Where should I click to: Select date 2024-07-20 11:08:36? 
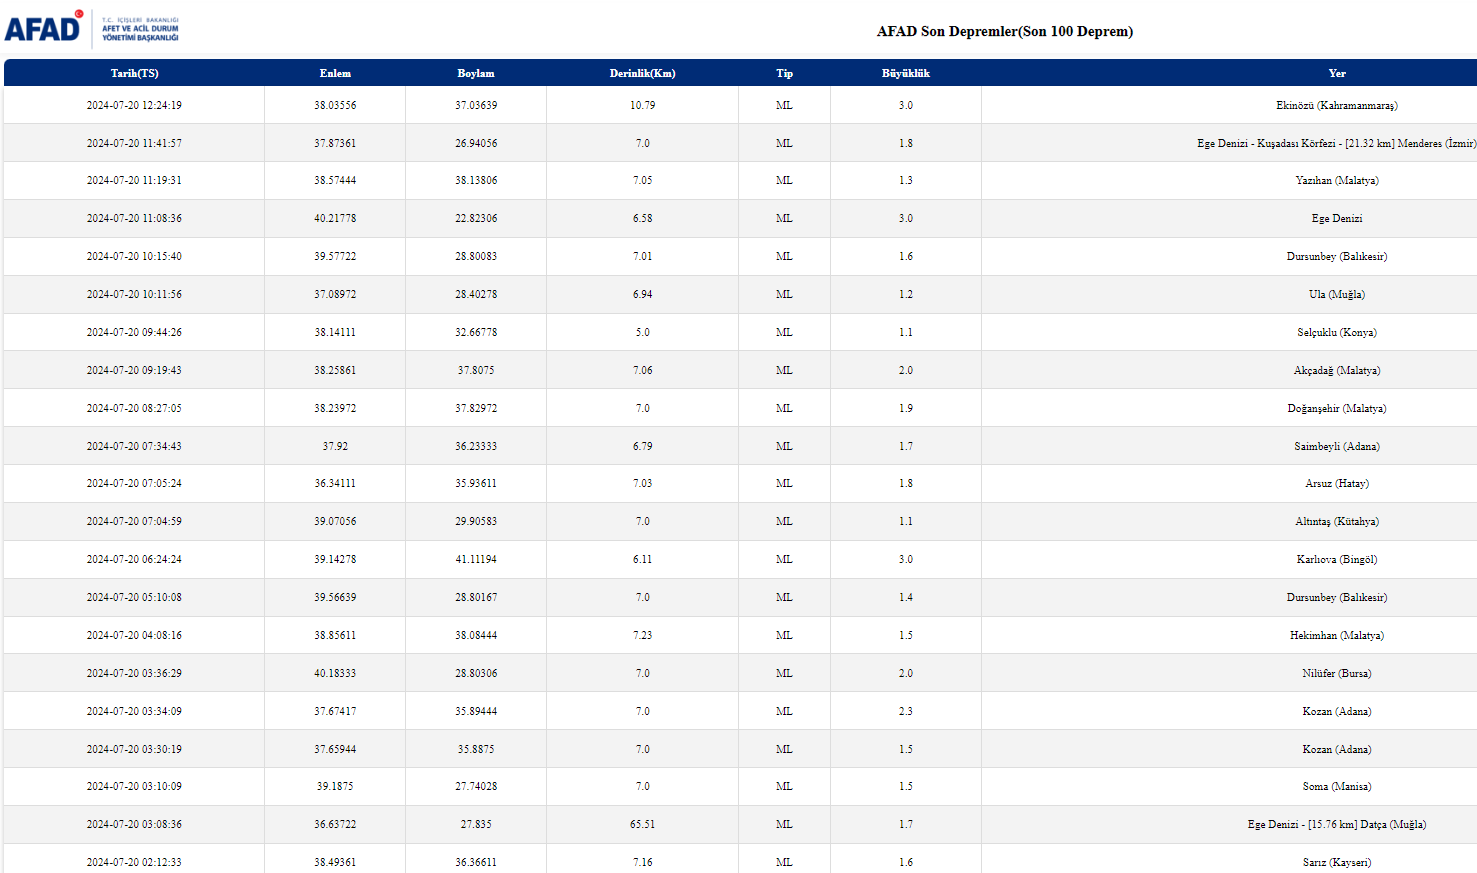click(134, 218)
